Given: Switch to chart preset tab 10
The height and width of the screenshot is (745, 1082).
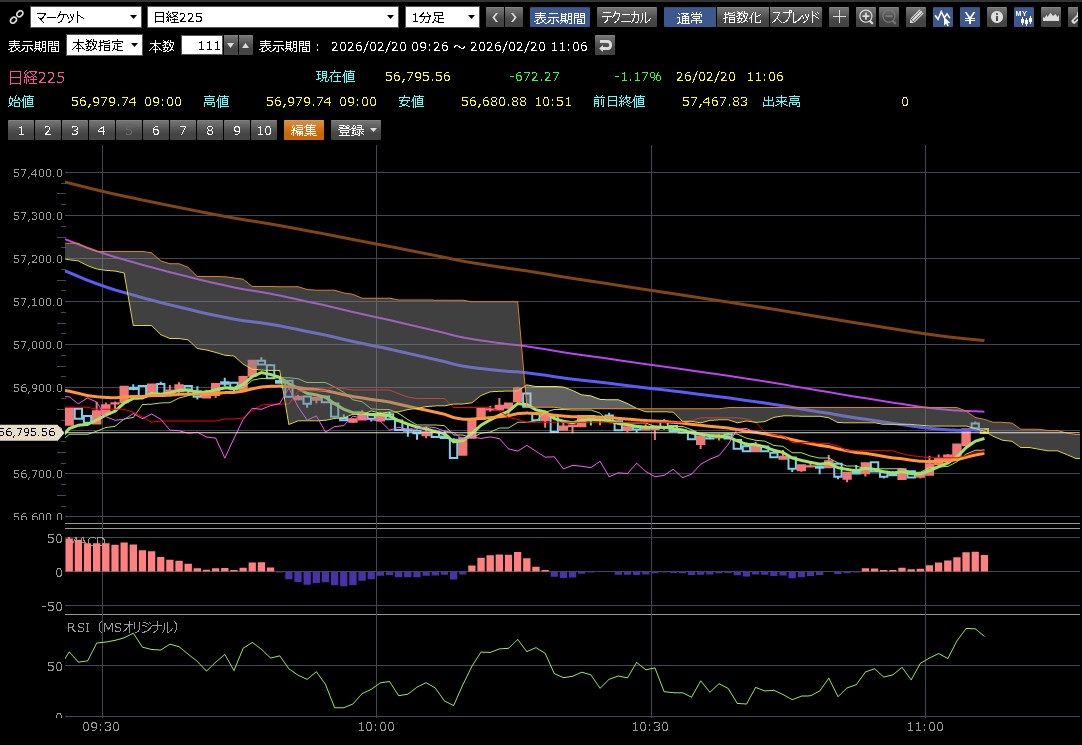Looking at the screenshot, I should tap(263, 130).
